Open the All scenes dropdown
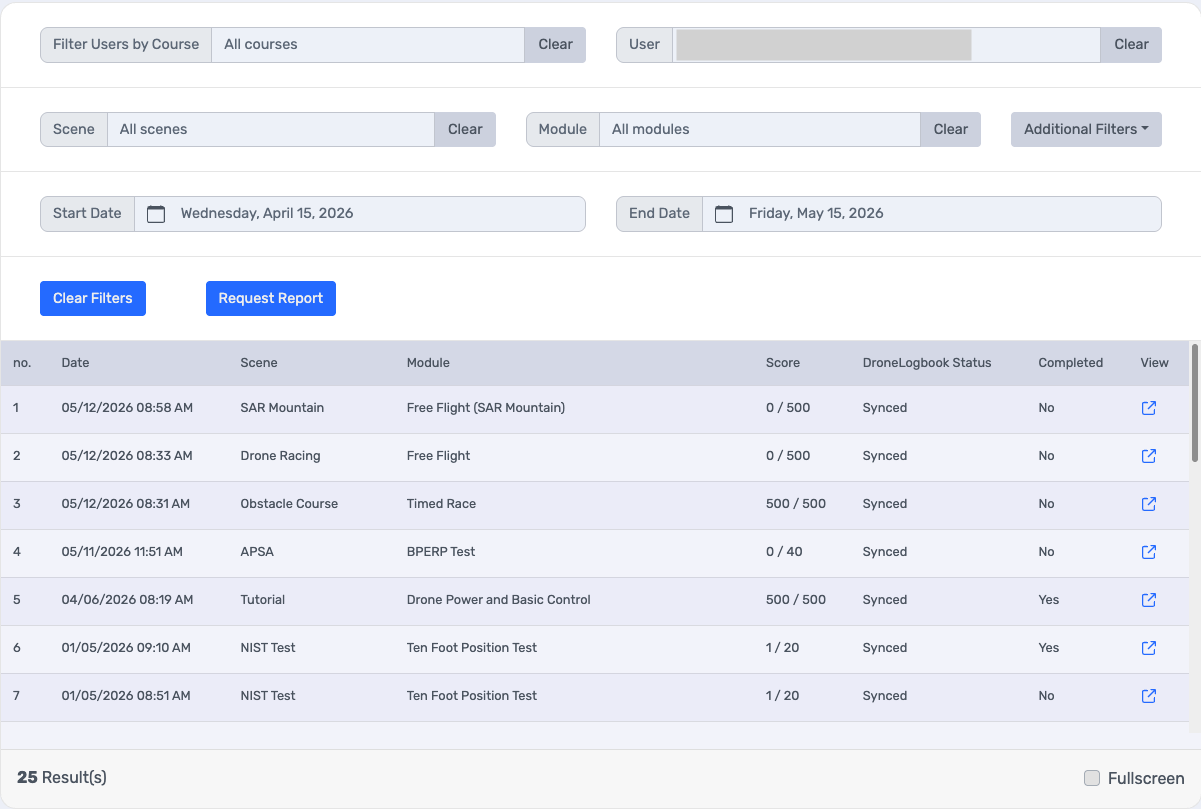Image resolution: width=1201 pixels, height=809 pixels. point(271,129)
